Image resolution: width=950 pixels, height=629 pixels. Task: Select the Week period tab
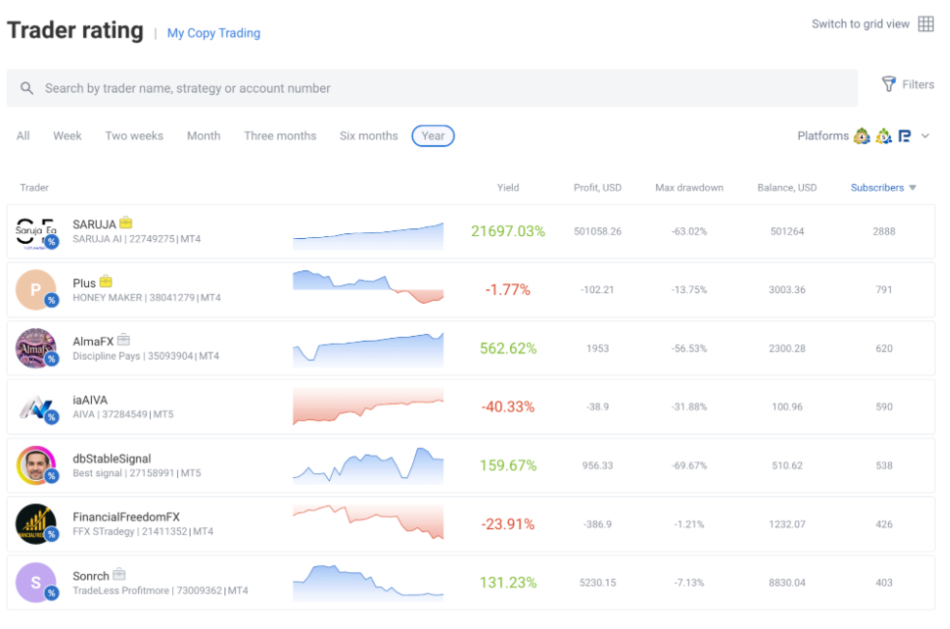(x=67, y=136)
